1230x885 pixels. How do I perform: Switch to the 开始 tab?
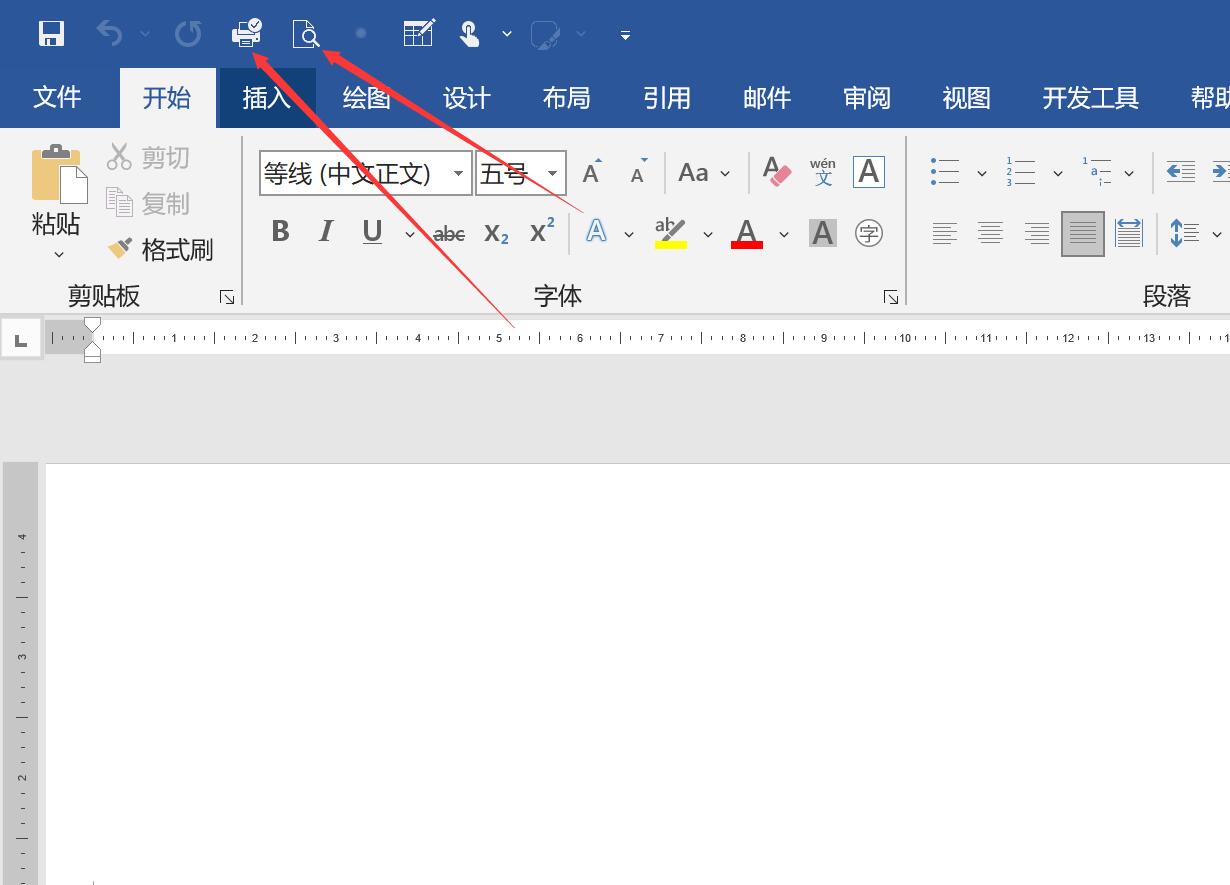coord(167,98)
